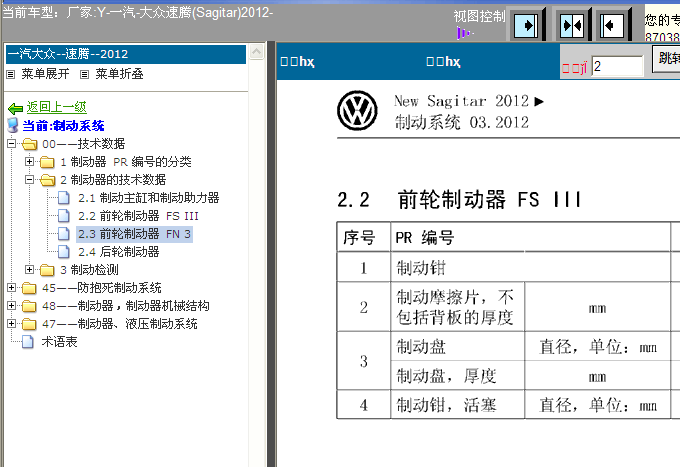Click the view control center-split arrows icon
Image resolution: width=680 pixels, height=467 pixels.
click(x=572, y=26)
